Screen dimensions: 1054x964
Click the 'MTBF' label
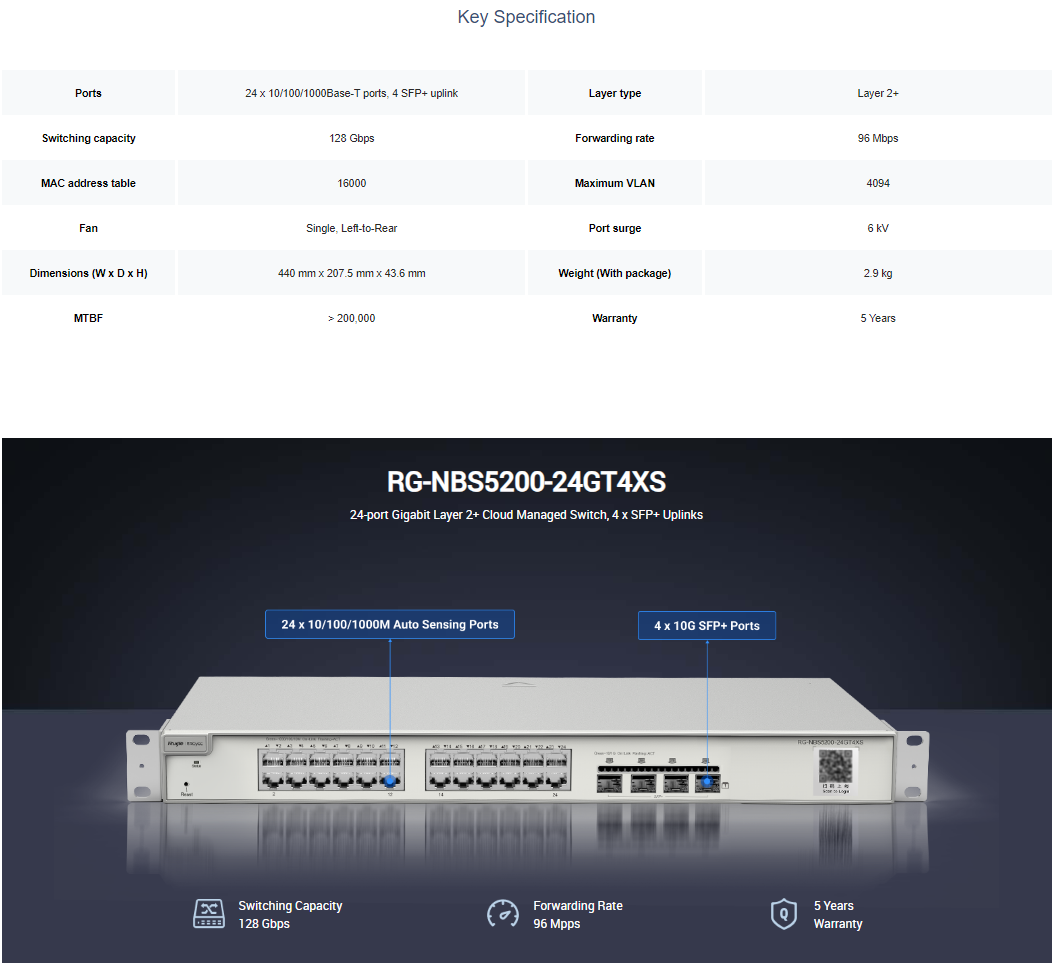click(x=88, y=319)
